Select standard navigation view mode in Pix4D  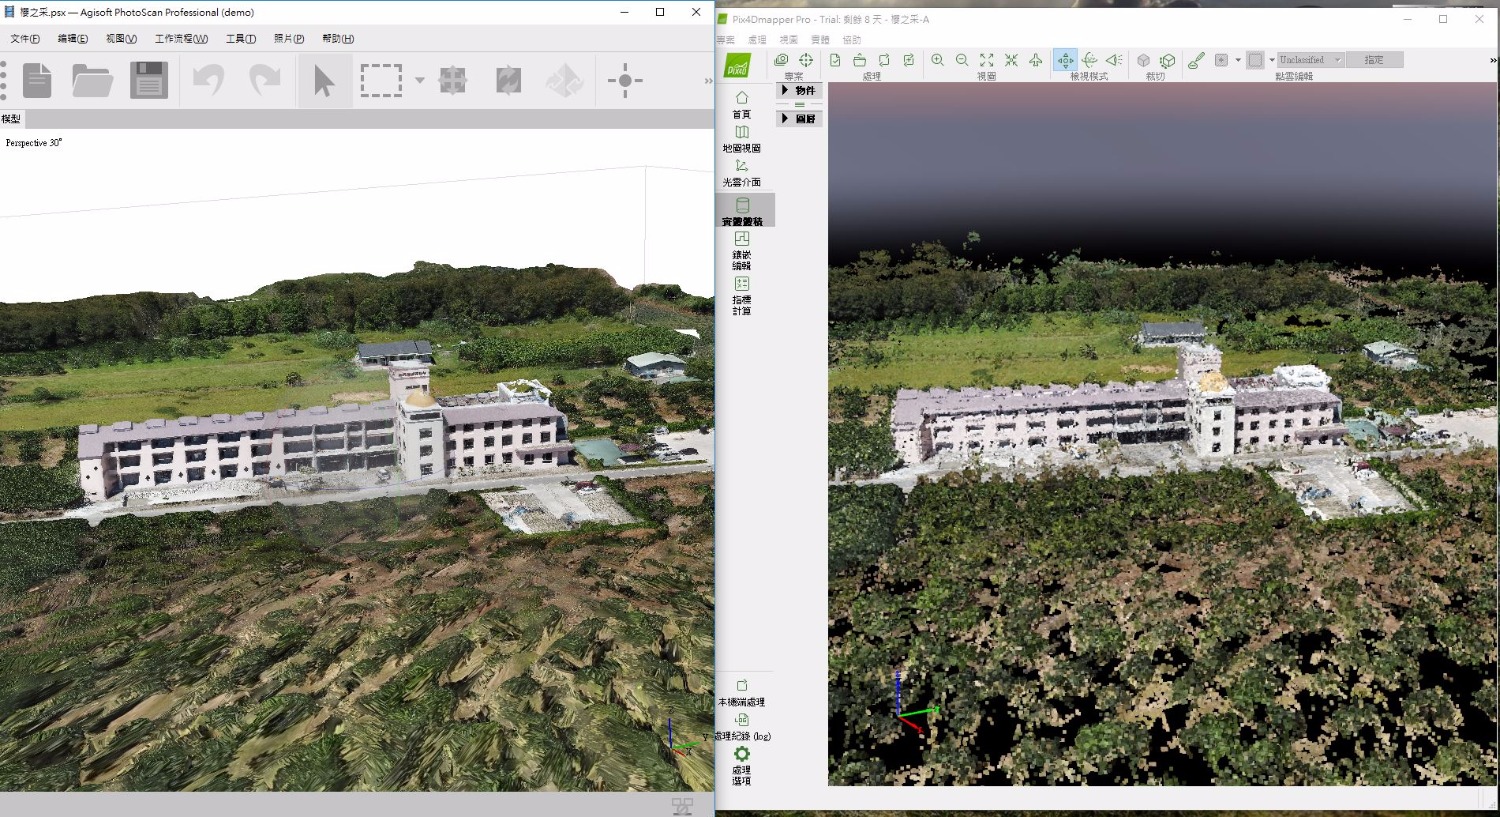coord(1065,60)
